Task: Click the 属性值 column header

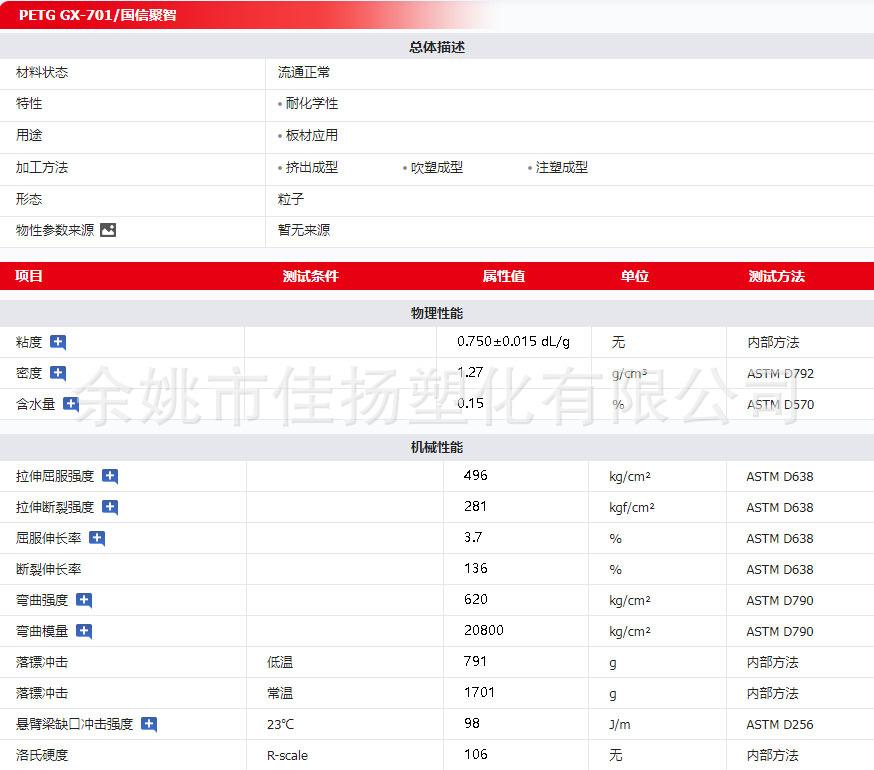Action: tap(504, 276)
